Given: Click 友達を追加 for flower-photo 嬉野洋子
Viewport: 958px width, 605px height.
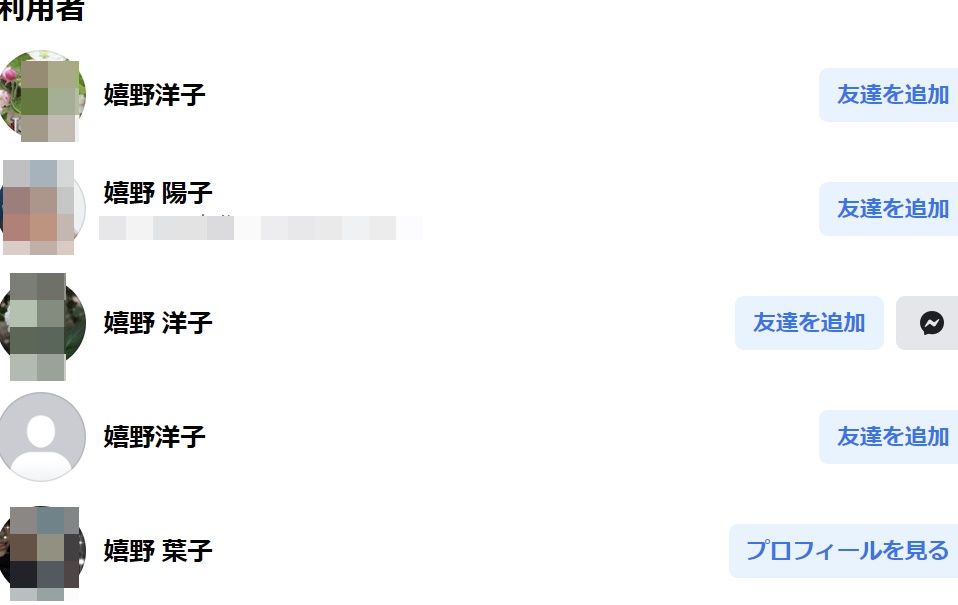Looking at the screenshot, I should (889, 95).
